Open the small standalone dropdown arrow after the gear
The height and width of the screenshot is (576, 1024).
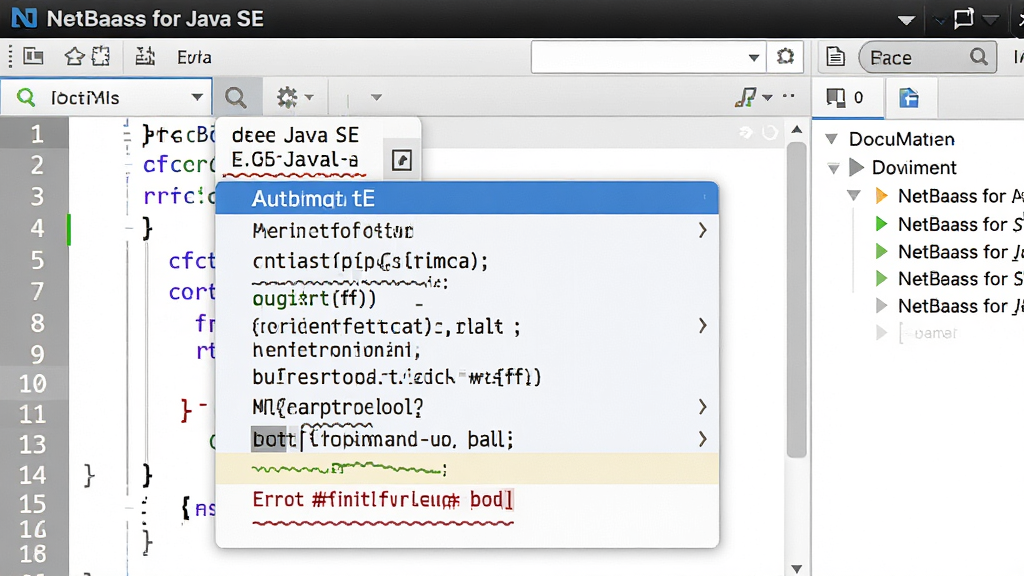click(x=376, y=97)
